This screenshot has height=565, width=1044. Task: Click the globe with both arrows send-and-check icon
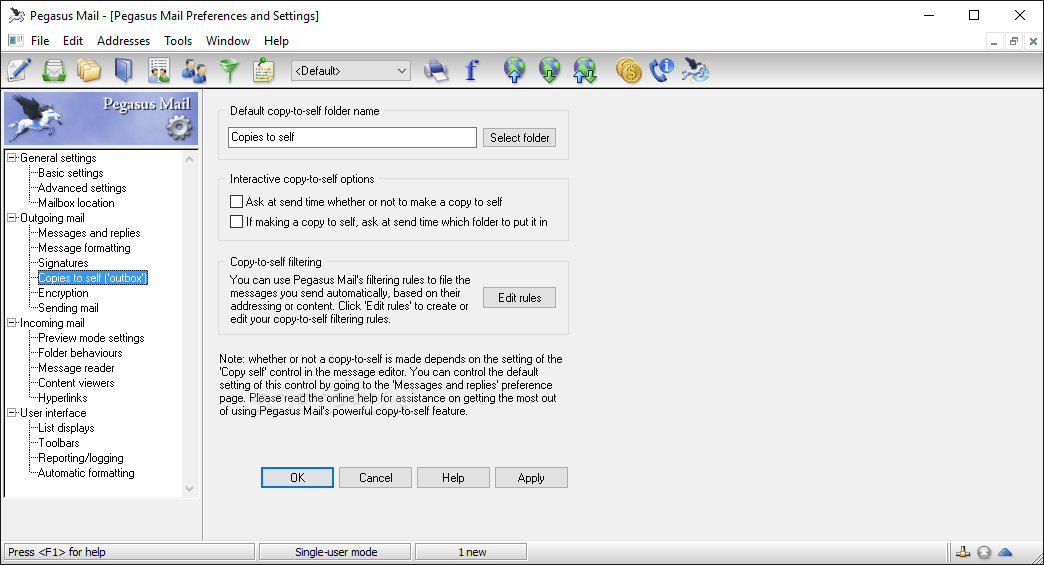pos(585,70)
